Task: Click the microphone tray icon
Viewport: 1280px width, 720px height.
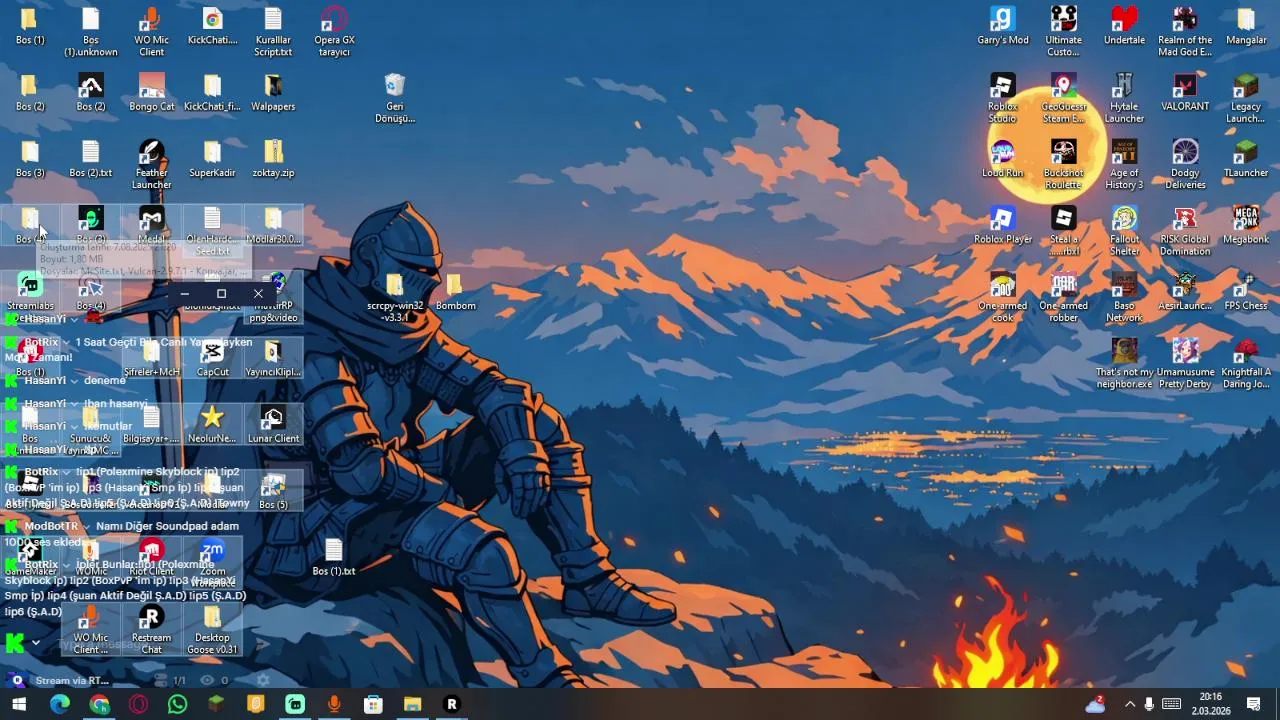Action: pos(1149,704)
